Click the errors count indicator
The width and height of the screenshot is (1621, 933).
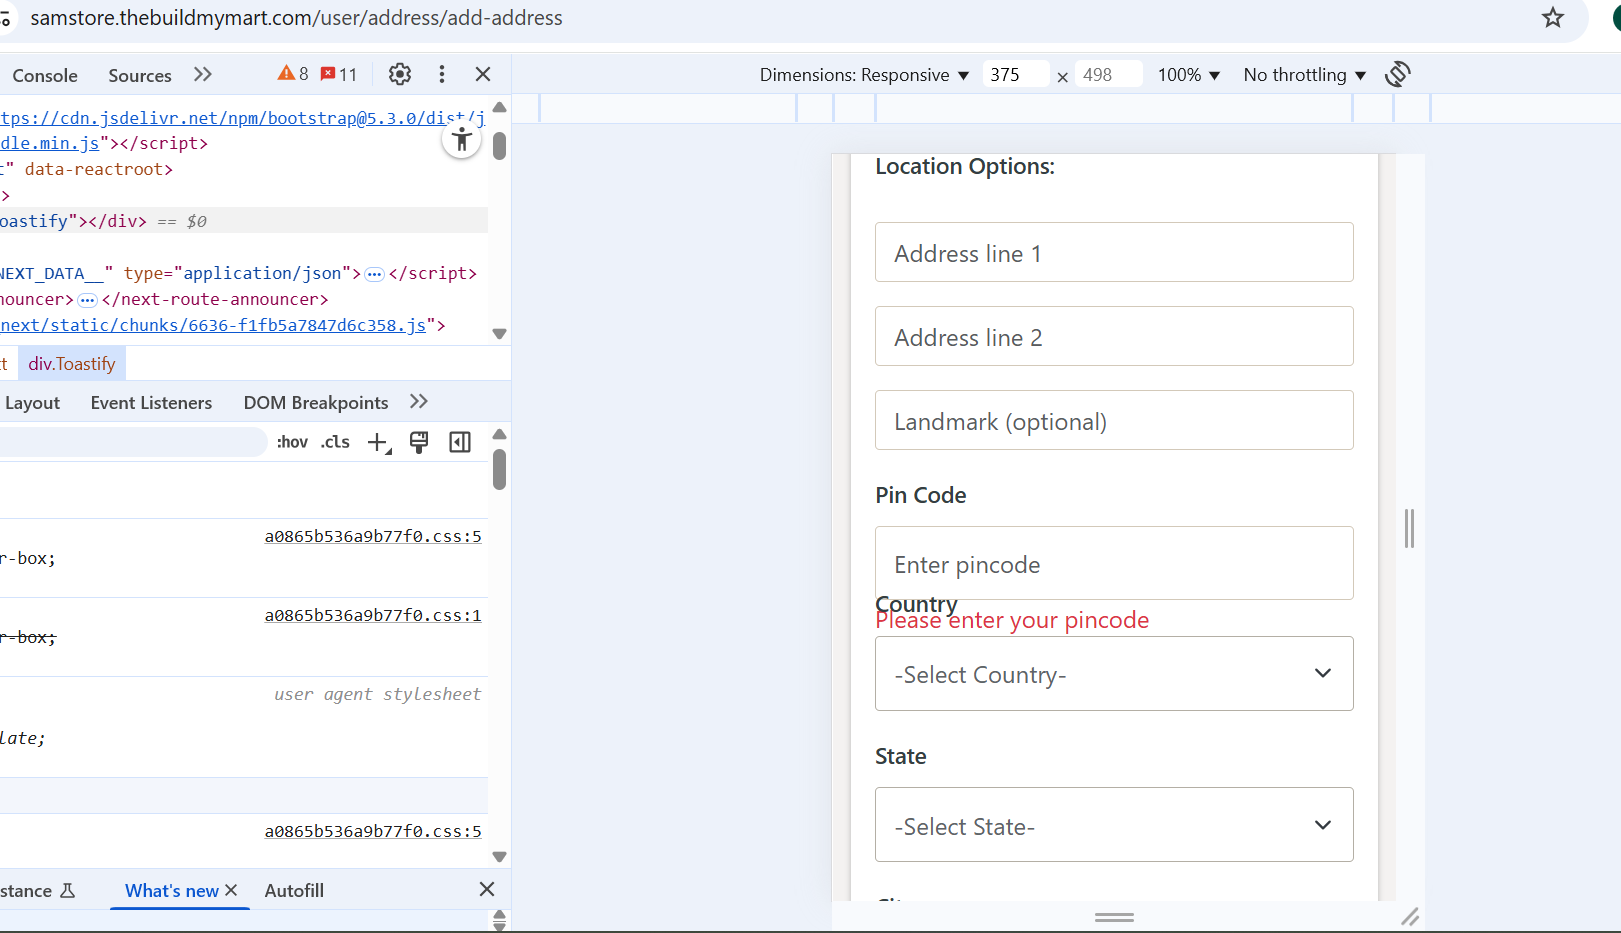[339, 74]
